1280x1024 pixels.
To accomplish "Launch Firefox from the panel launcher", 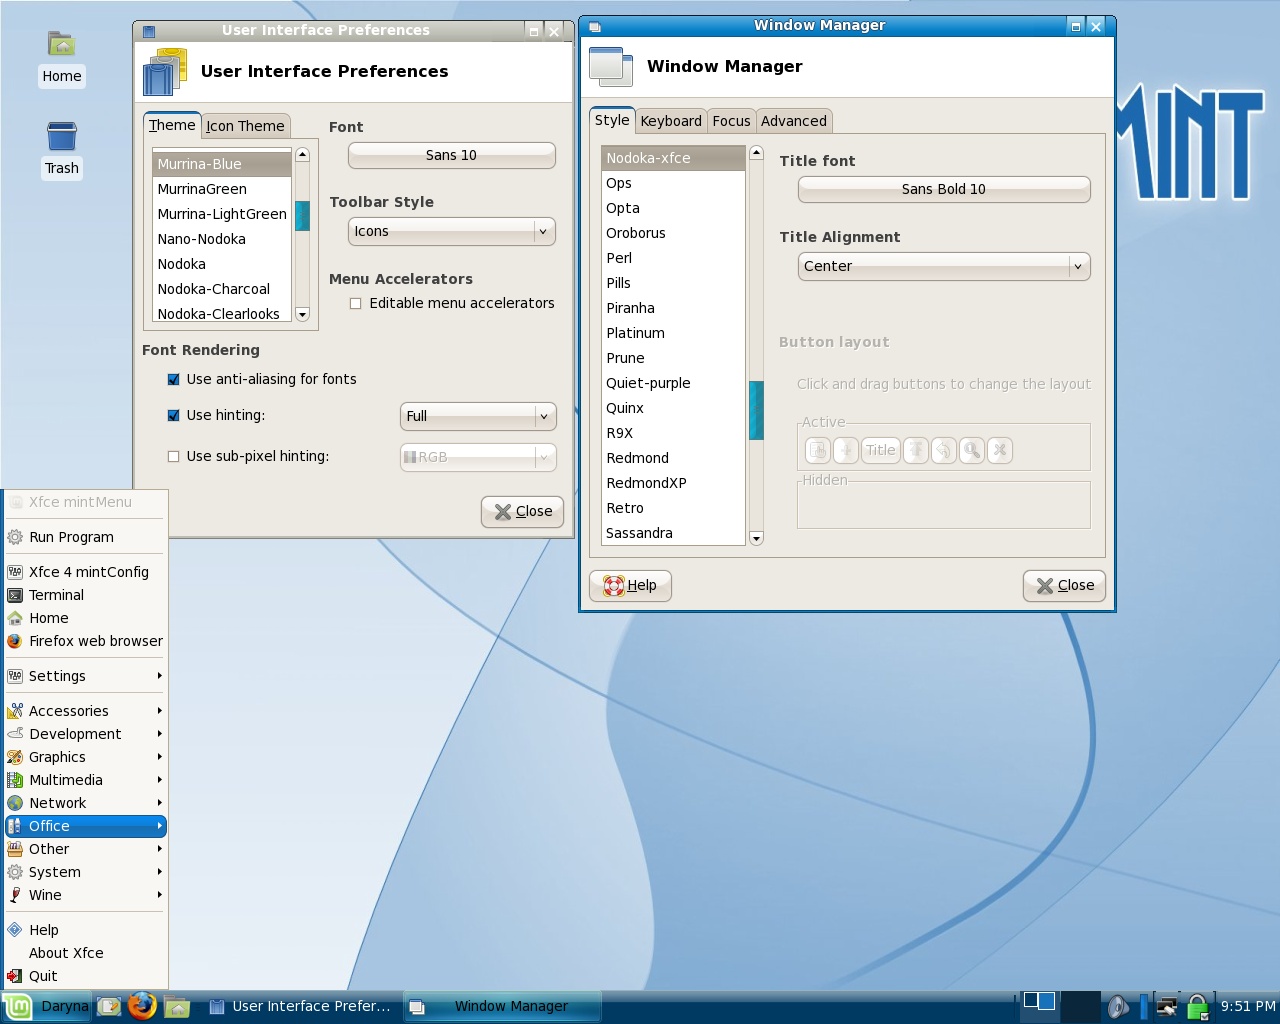I will pos(142,1006).
